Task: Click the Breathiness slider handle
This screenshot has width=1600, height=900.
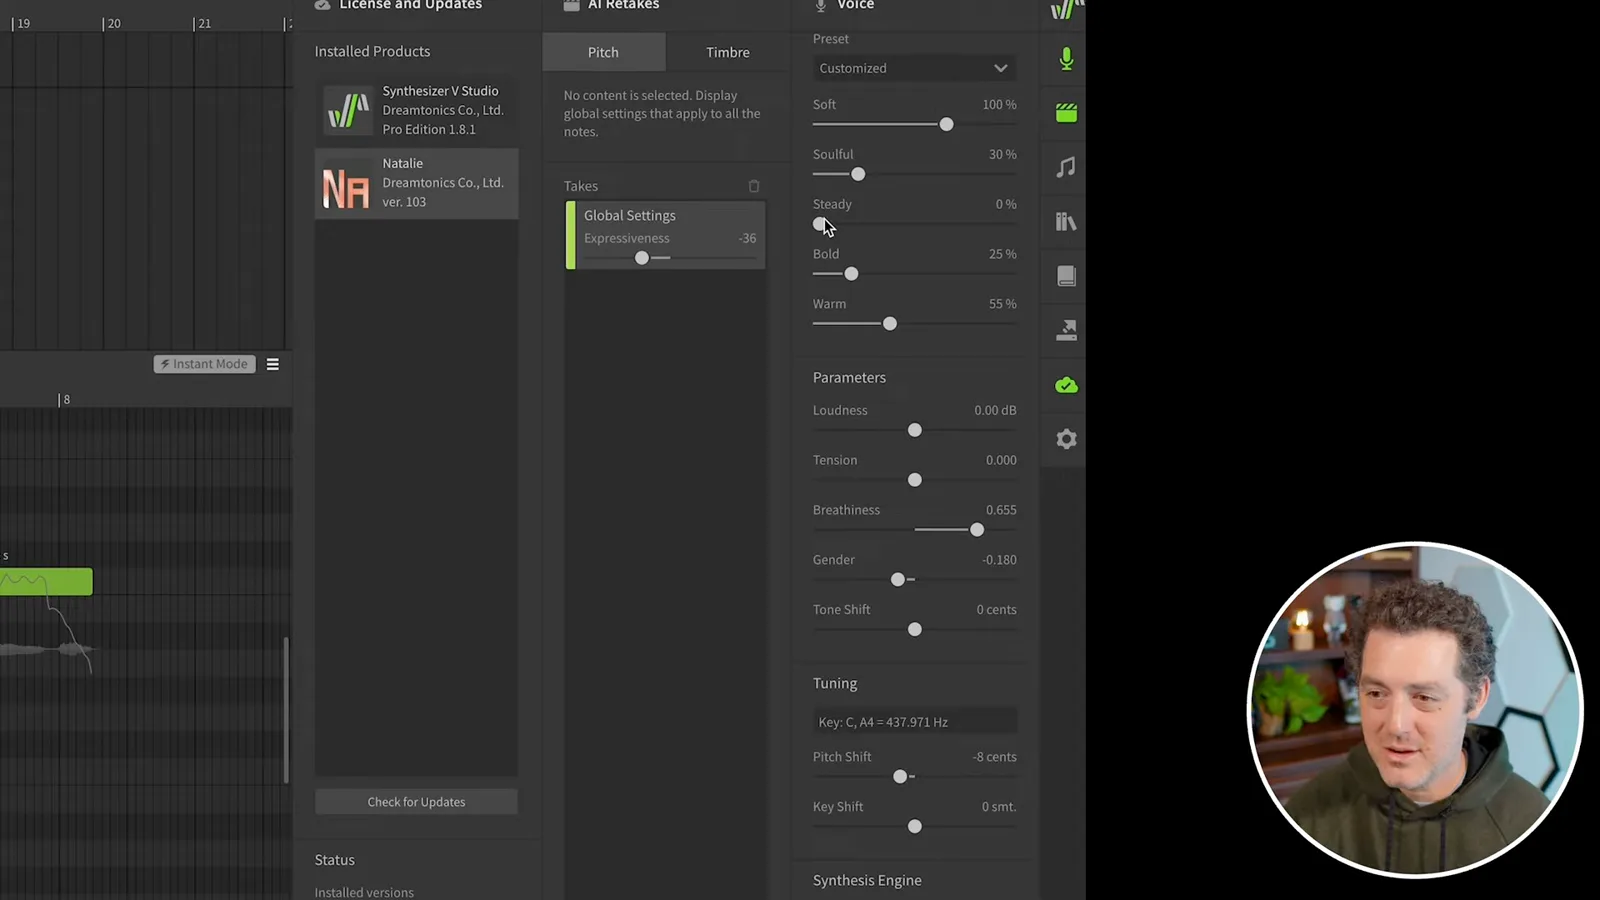Action: pyautogui.click(x=977, y=530)
